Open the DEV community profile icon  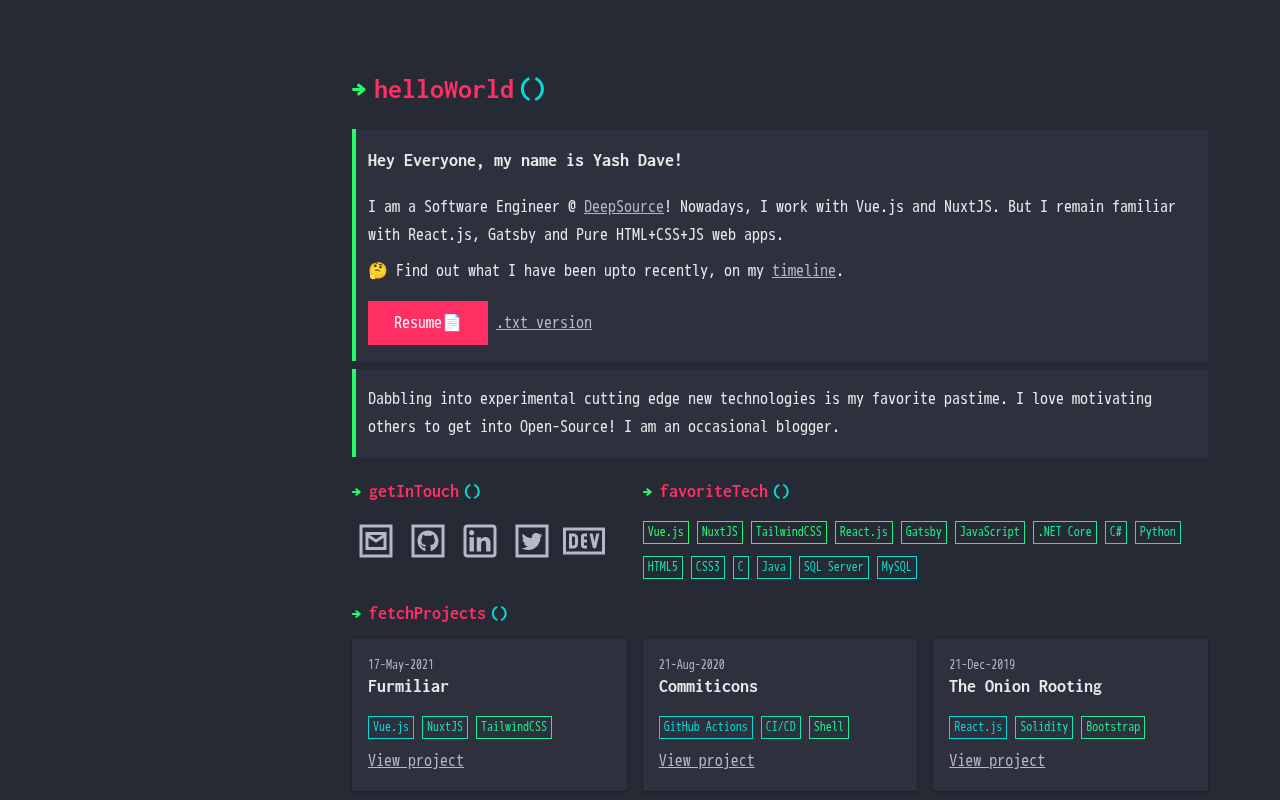tap(584, 541)
